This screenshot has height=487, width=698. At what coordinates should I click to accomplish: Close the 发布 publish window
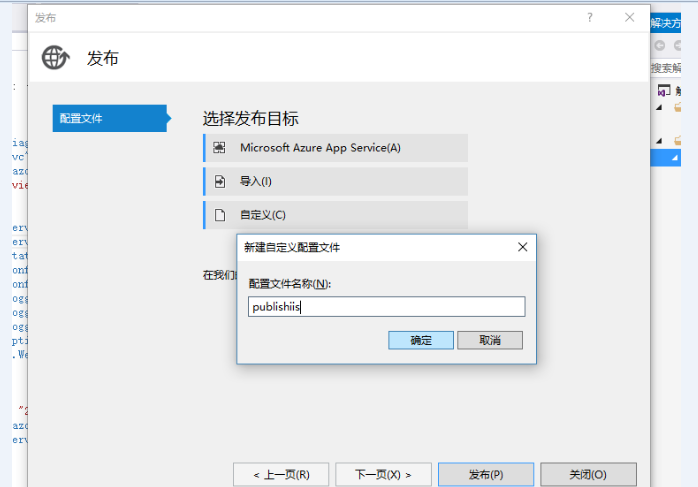point(629,18)
